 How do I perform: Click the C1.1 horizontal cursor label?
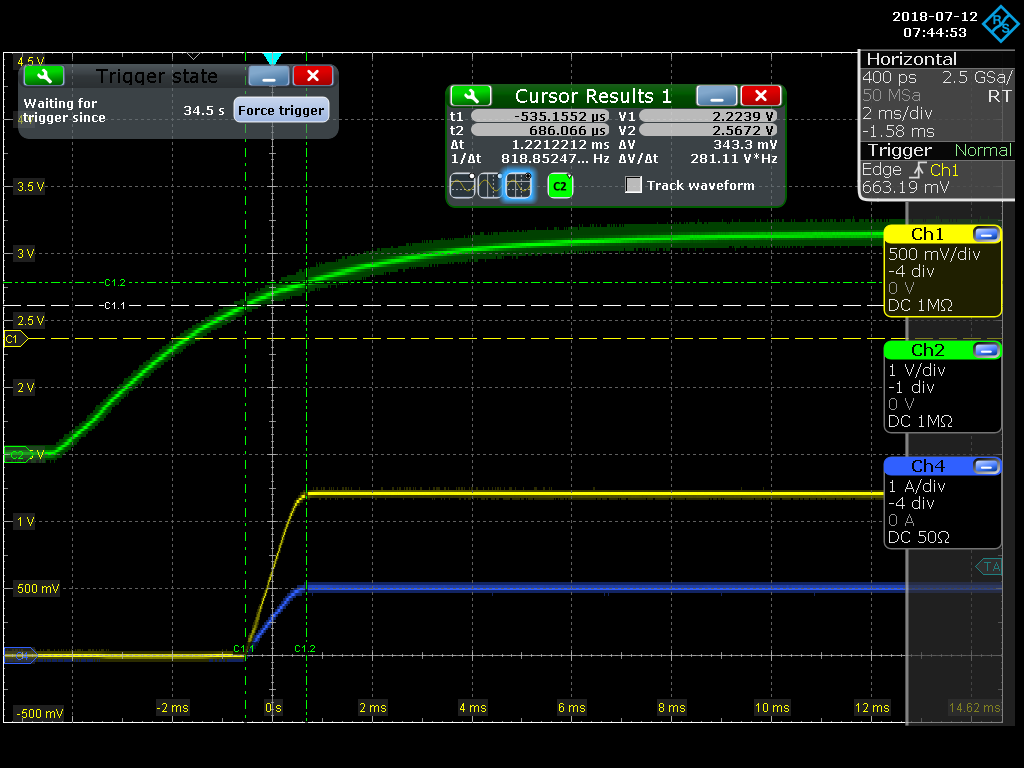click(x=114, y=306)
